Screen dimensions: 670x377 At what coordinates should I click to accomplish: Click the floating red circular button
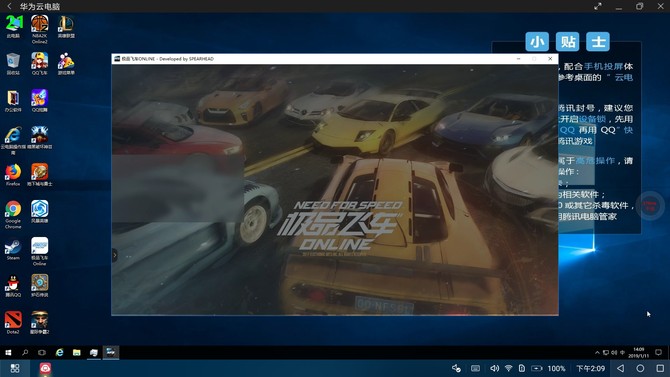coord(650,206)
